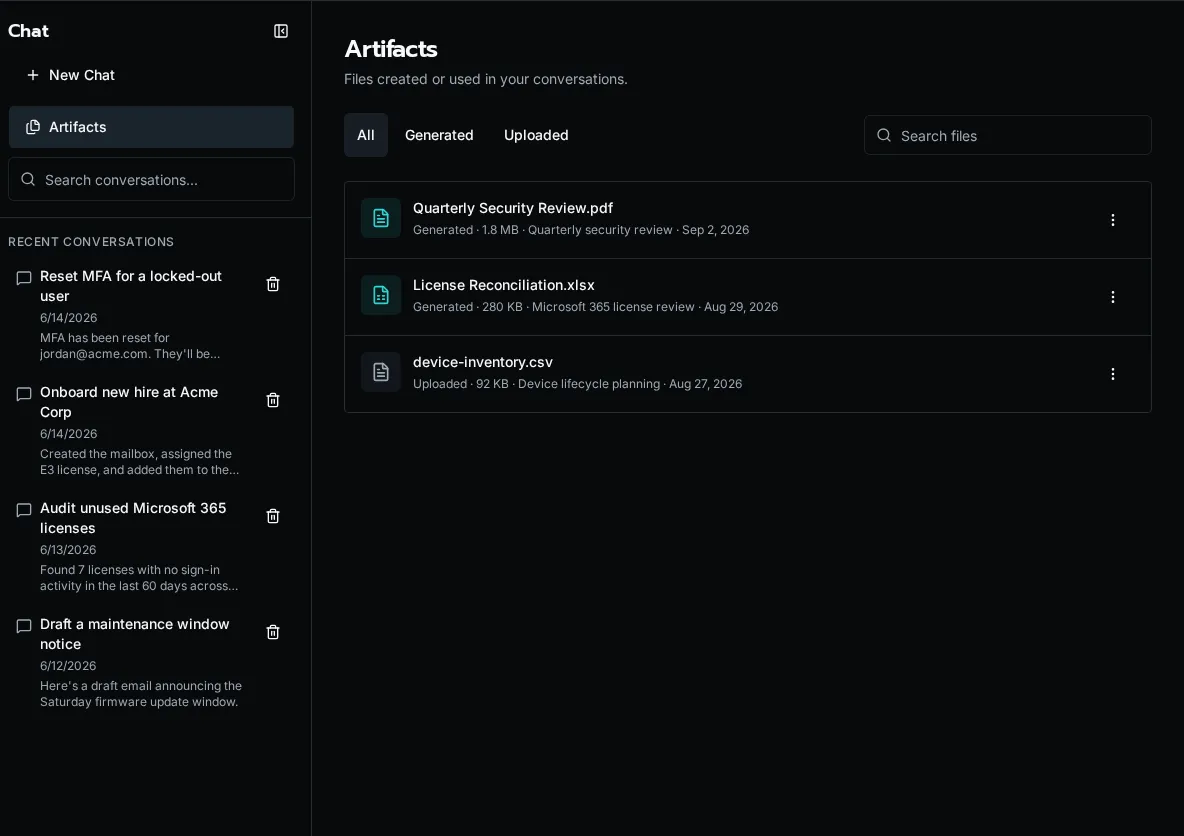Click the device-inventory.csv file icon

click(x=381, y=372)
